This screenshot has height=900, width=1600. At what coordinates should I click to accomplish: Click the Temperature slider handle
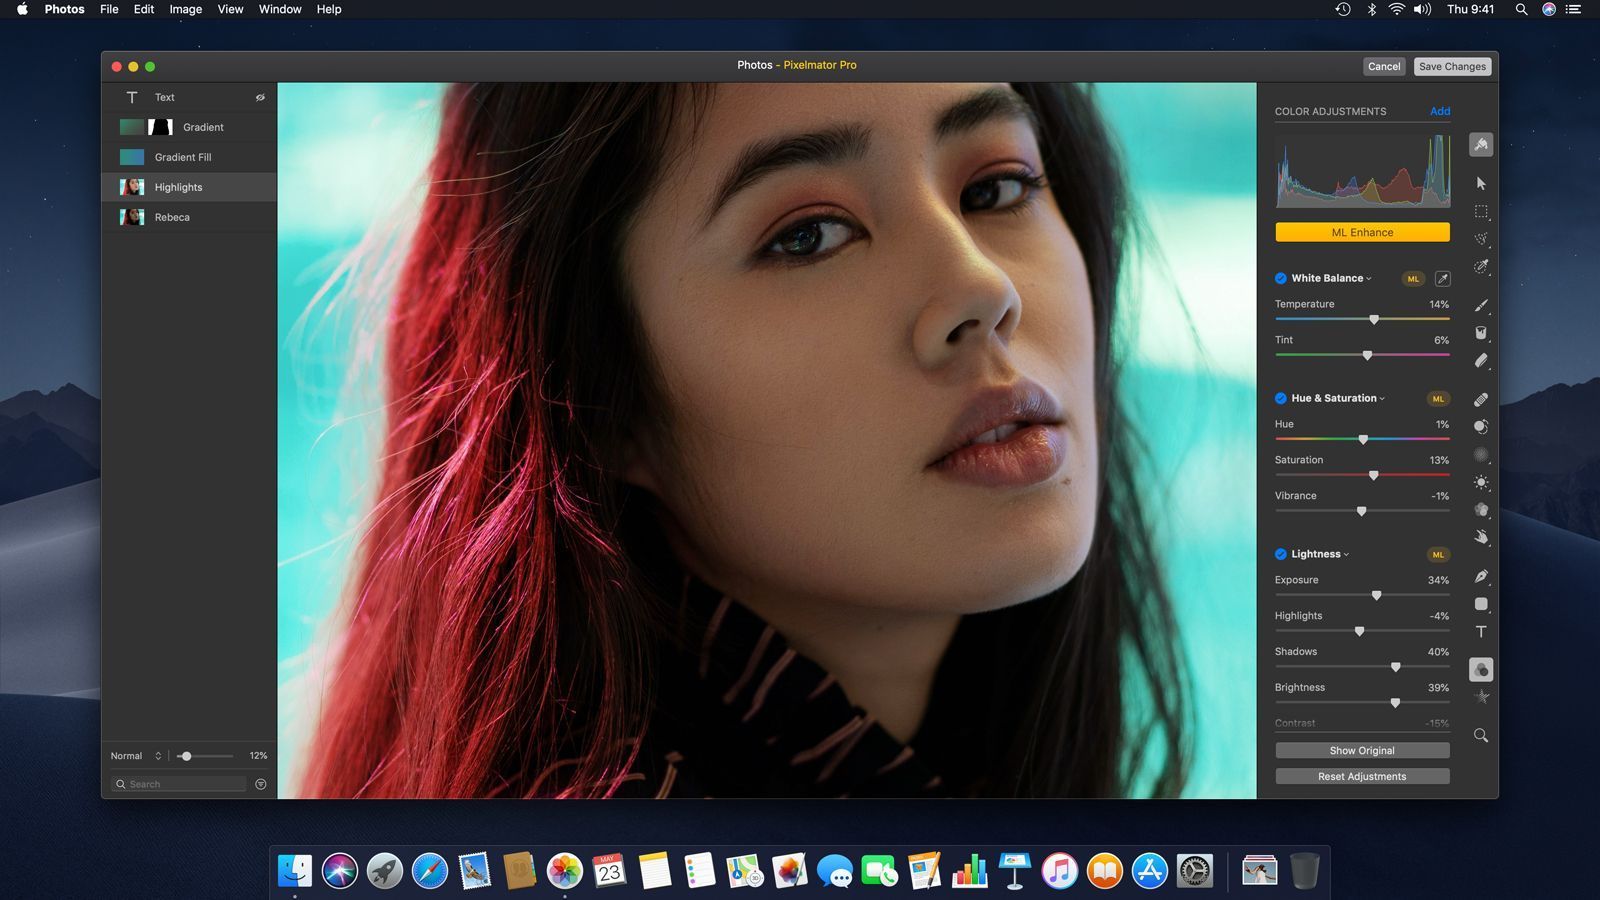(x=1374, y=320)
